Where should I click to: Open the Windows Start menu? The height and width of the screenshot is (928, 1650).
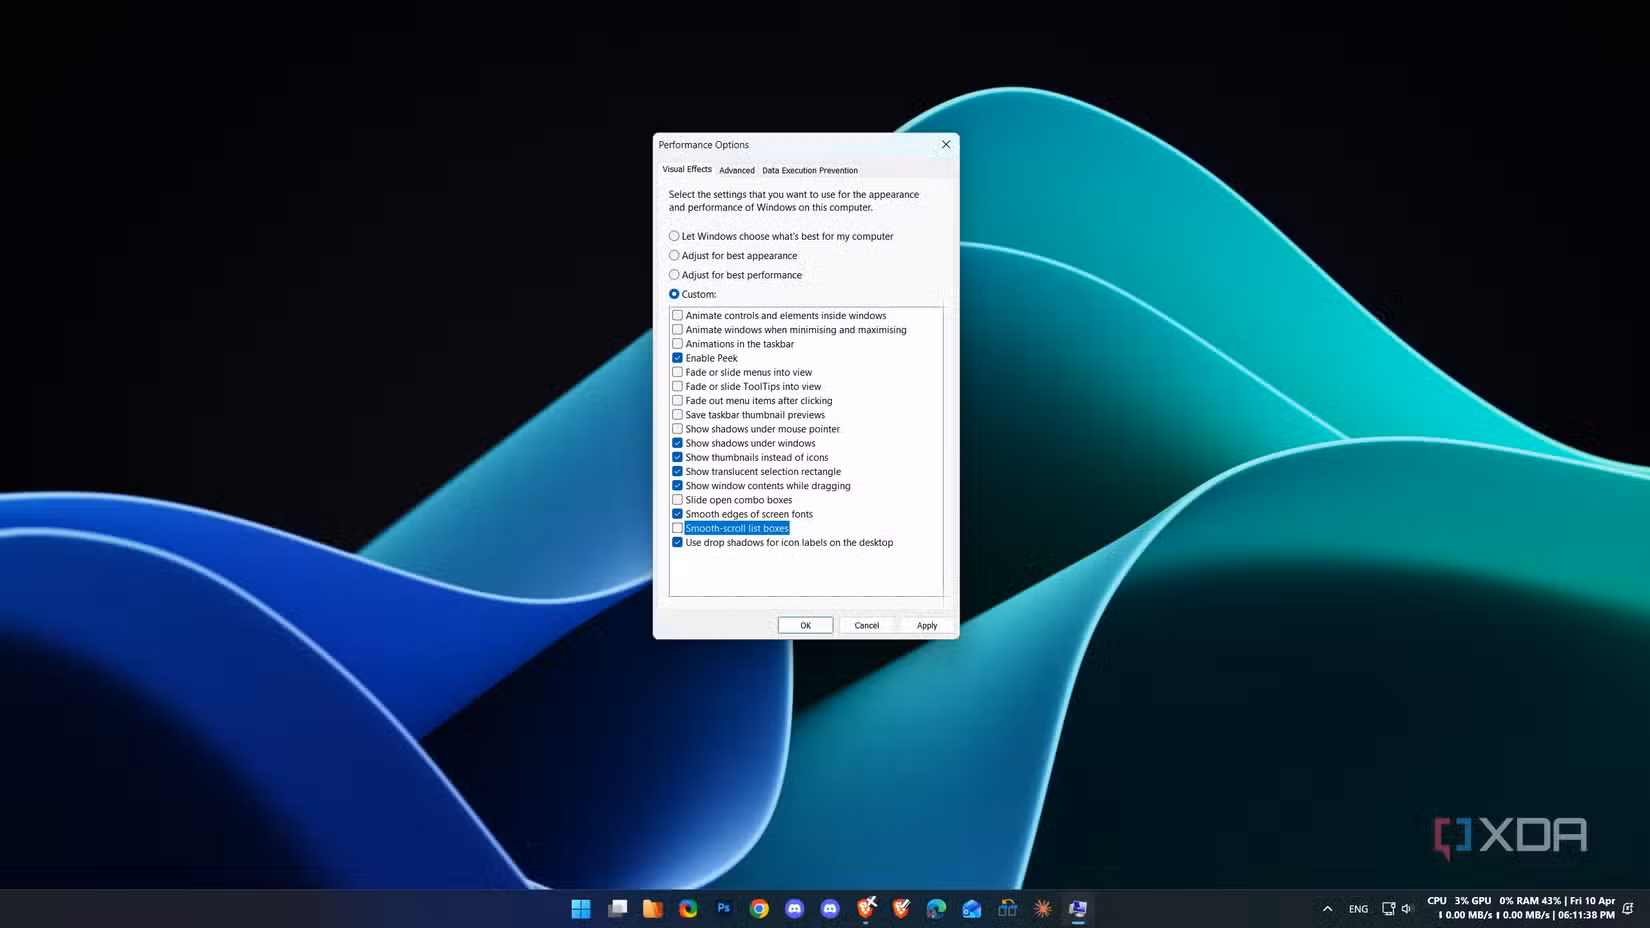tap(581, 908)
